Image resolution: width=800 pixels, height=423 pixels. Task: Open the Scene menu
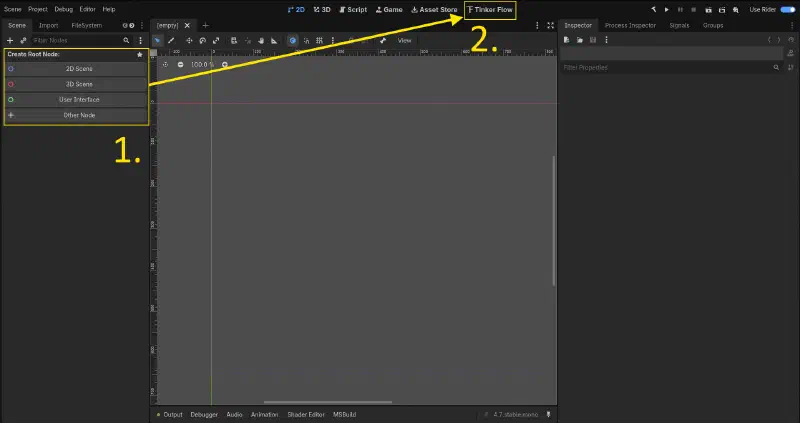tap(13, 9)
